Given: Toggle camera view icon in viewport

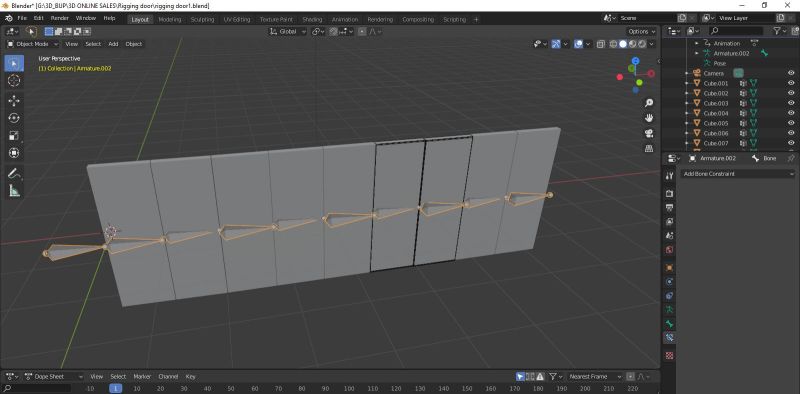Looking at the screenshot, I should point(648,133).
